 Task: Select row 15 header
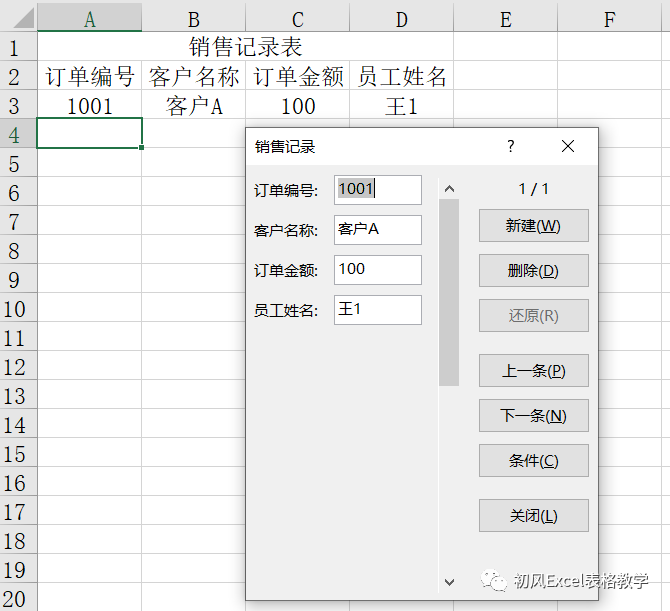coord(18,452)
